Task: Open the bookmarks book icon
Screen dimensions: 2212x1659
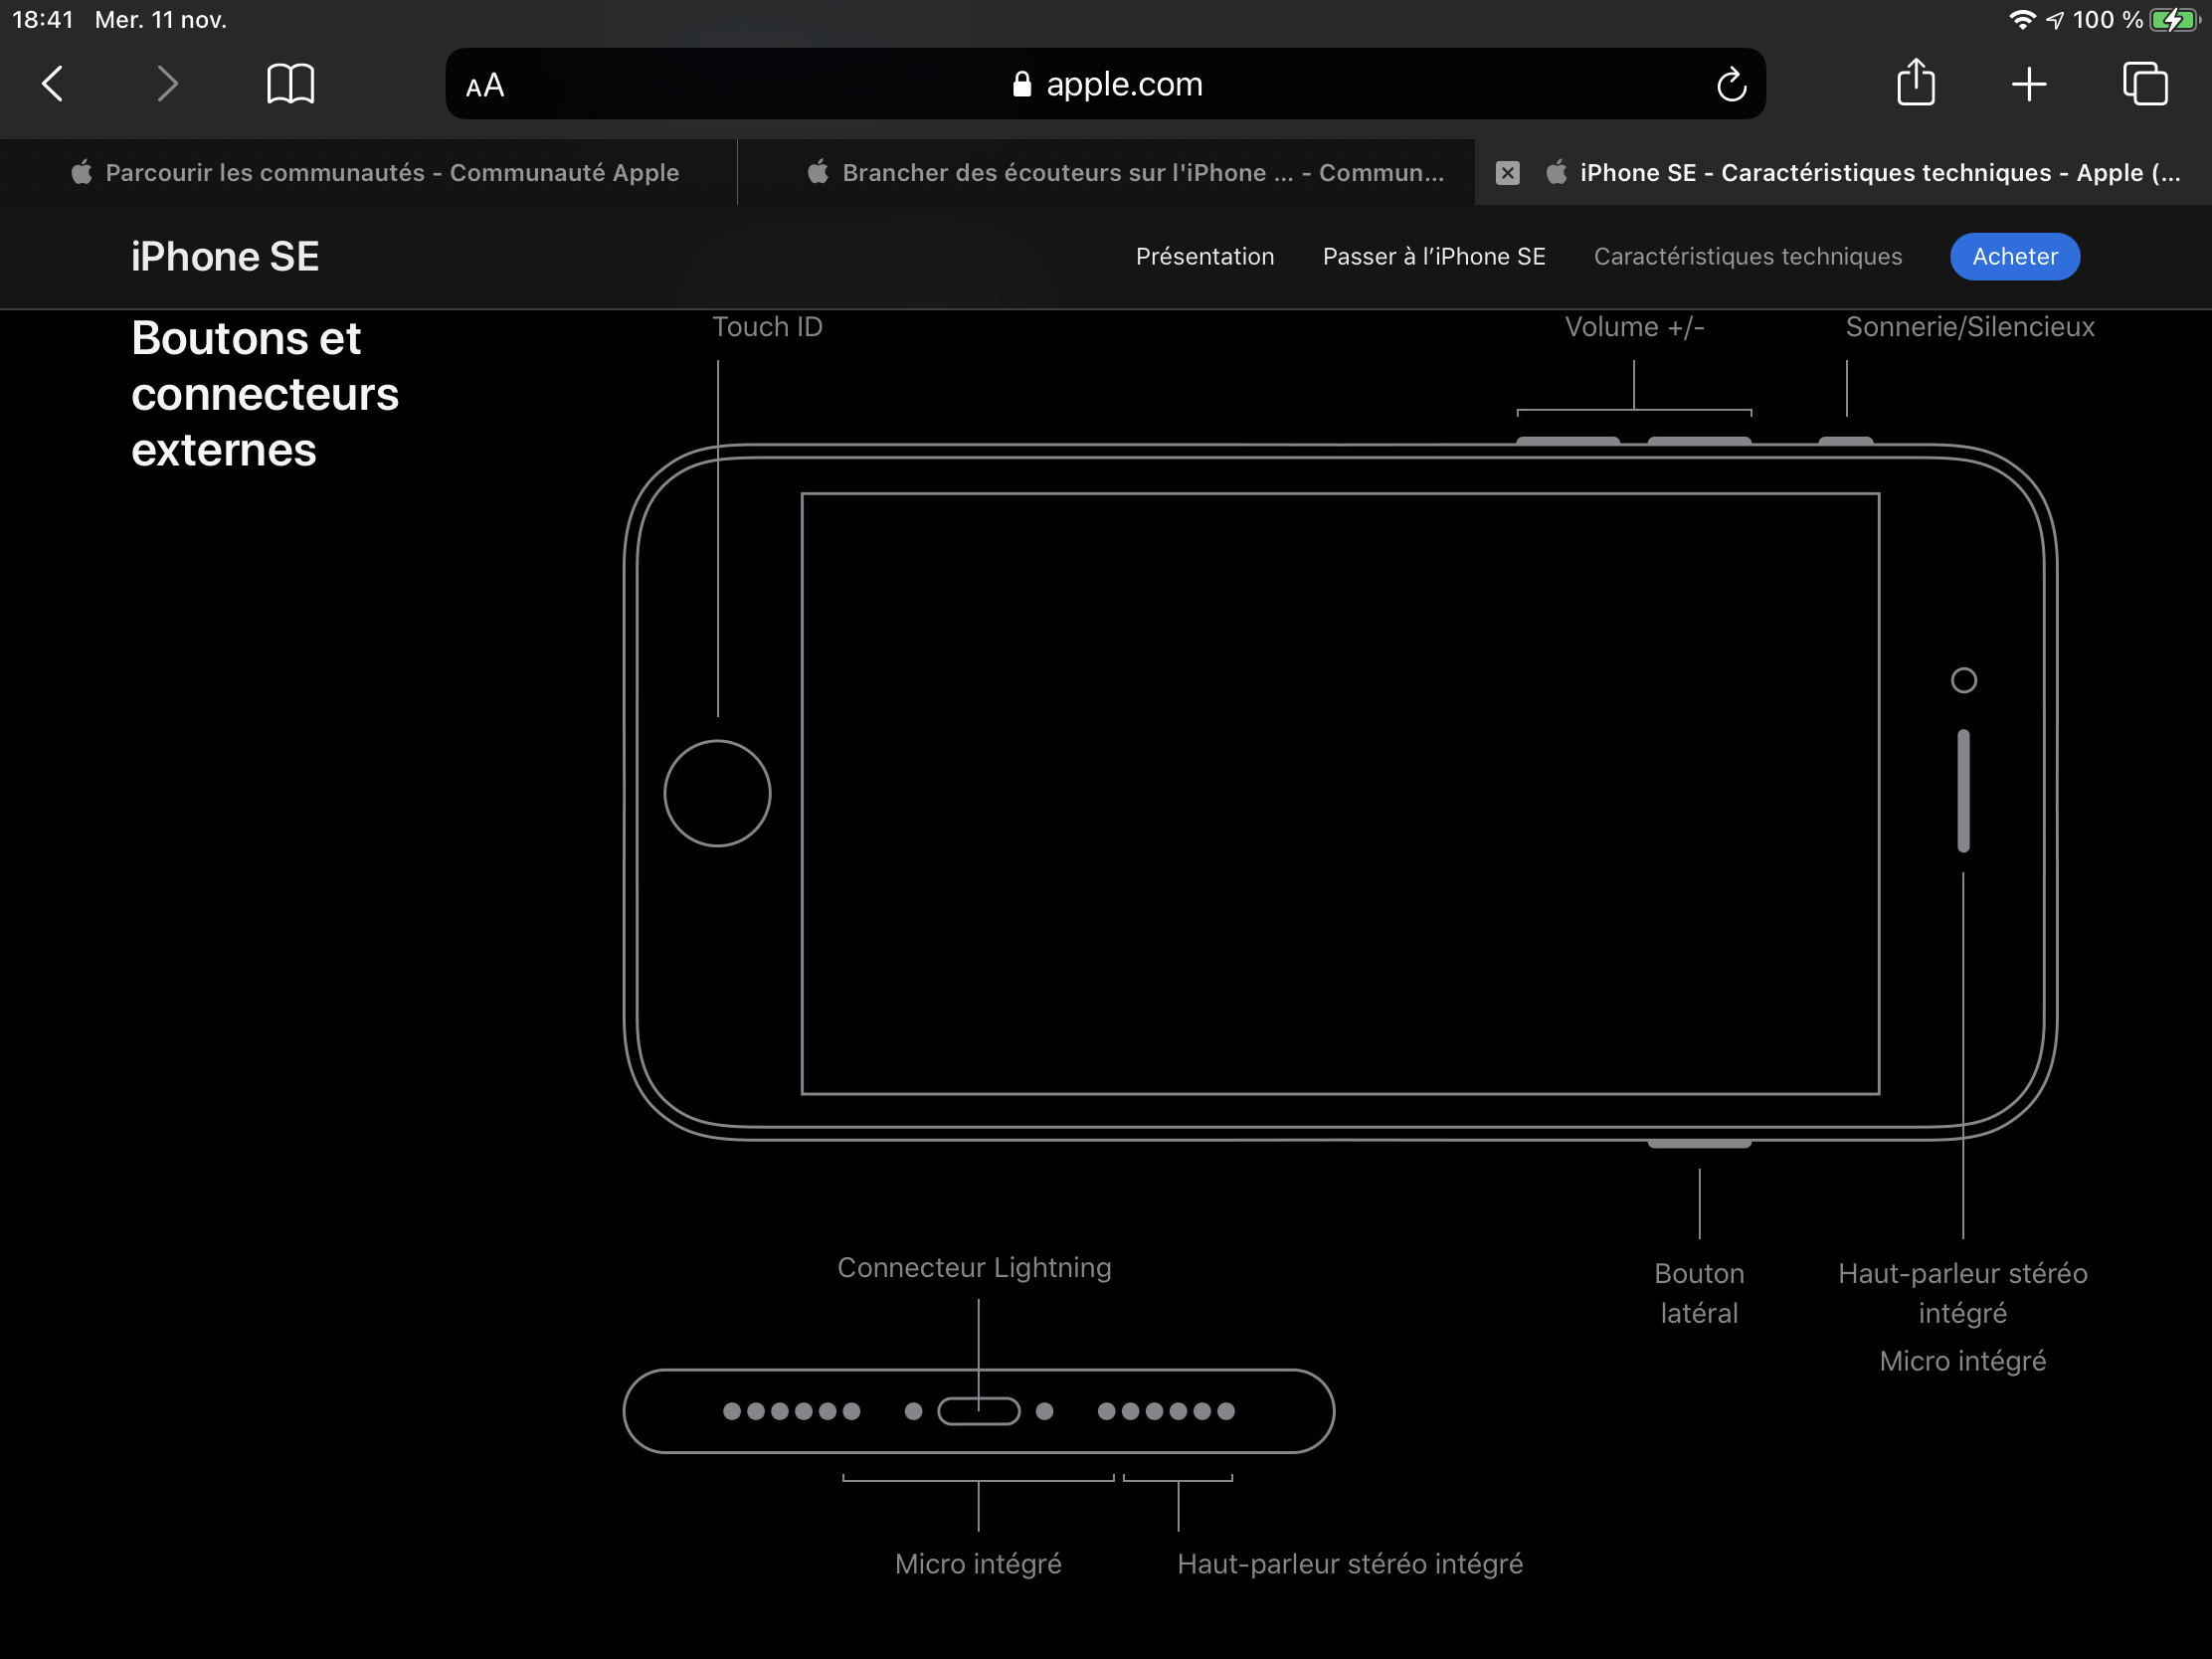Action: click(x=291, y=84)
